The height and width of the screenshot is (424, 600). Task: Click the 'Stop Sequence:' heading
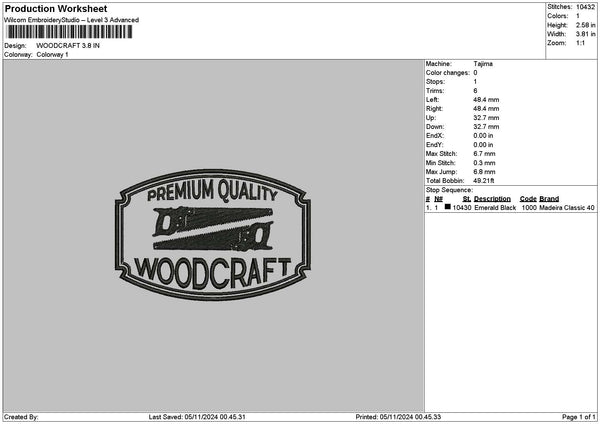[449, 190]
